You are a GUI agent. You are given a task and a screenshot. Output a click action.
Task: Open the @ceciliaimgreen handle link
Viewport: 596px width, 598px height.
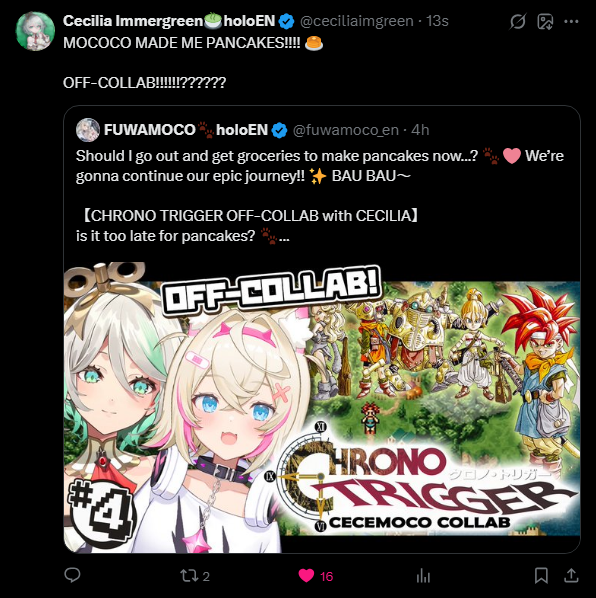pos(357,21)
